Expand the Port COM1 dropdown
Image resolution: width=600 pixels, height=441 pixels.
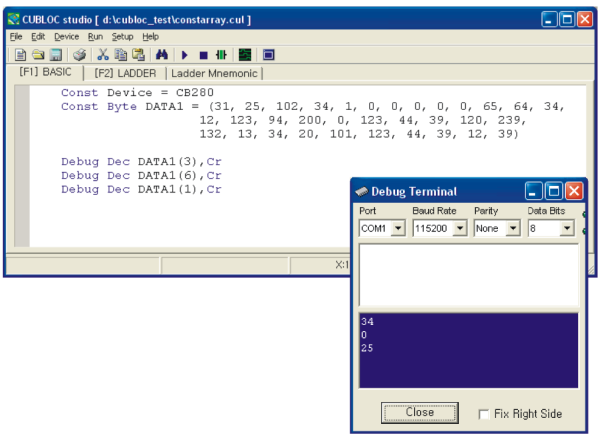click(x=399, y=228)
